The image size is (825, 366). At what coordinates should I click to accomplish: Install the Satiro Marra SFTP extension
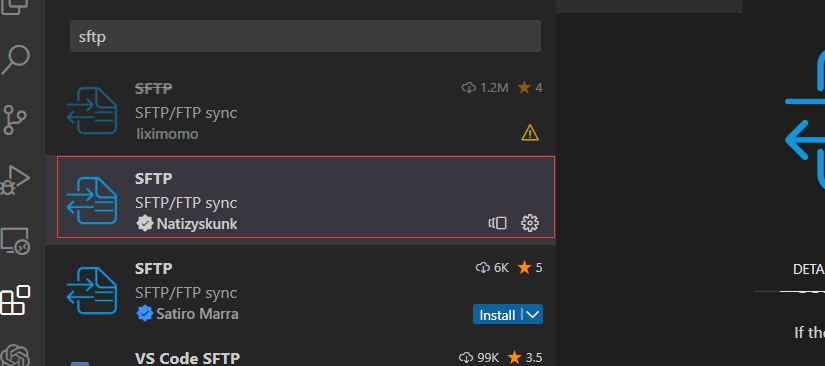coord(497,314)
